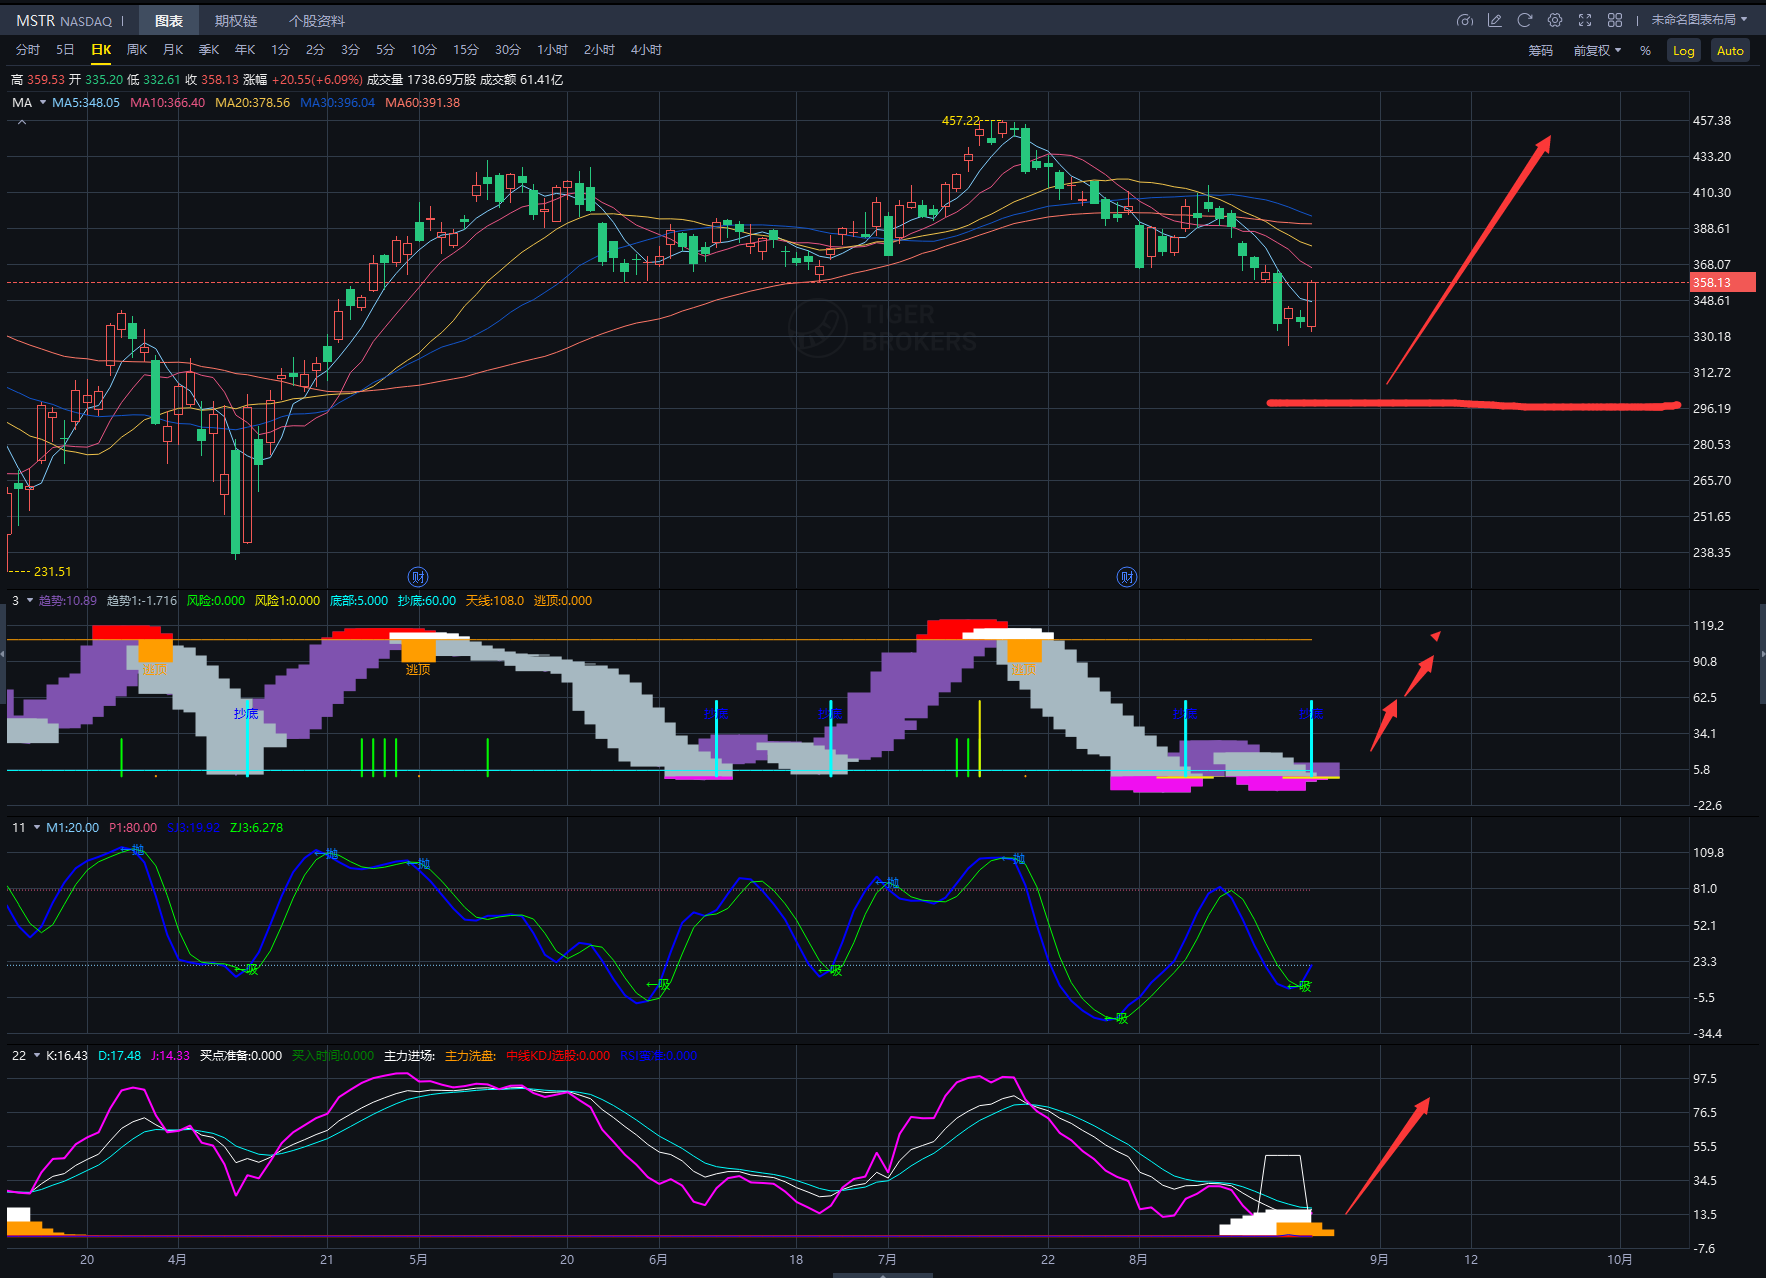Switch to the 图表 tab

point(169,21)
